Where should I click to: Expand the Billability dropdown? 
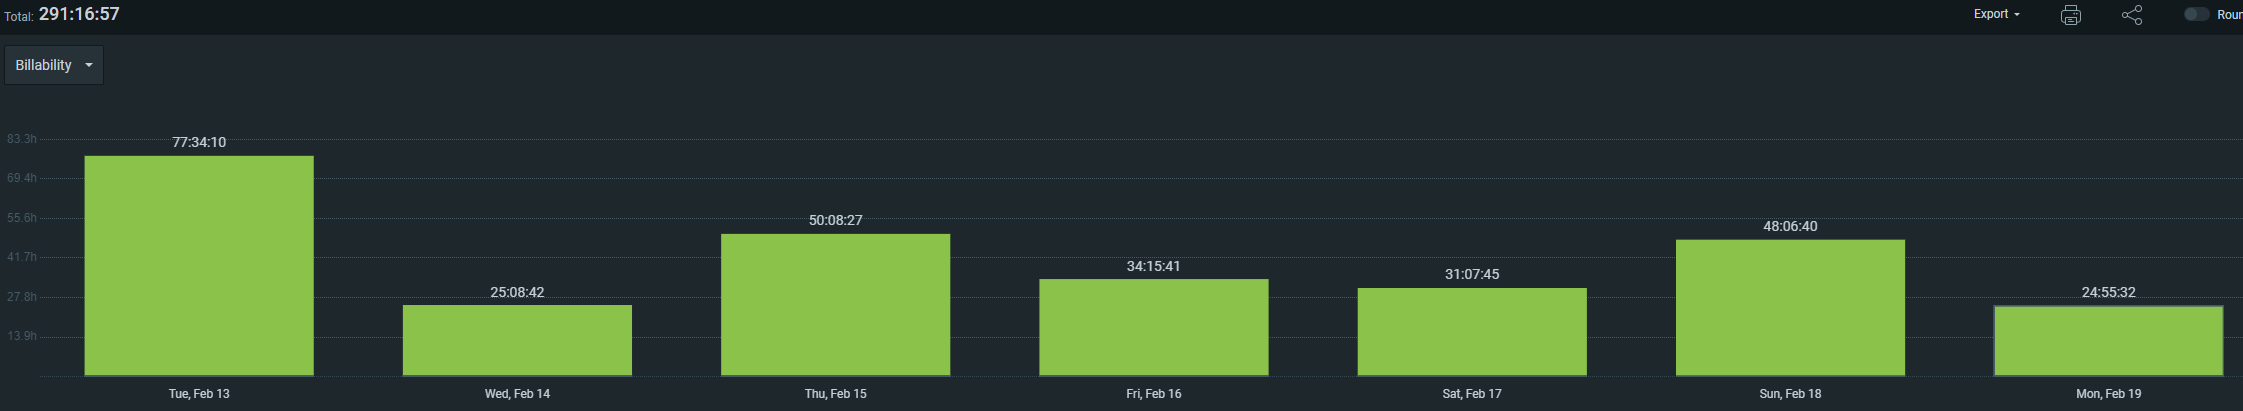pos(54,65)
